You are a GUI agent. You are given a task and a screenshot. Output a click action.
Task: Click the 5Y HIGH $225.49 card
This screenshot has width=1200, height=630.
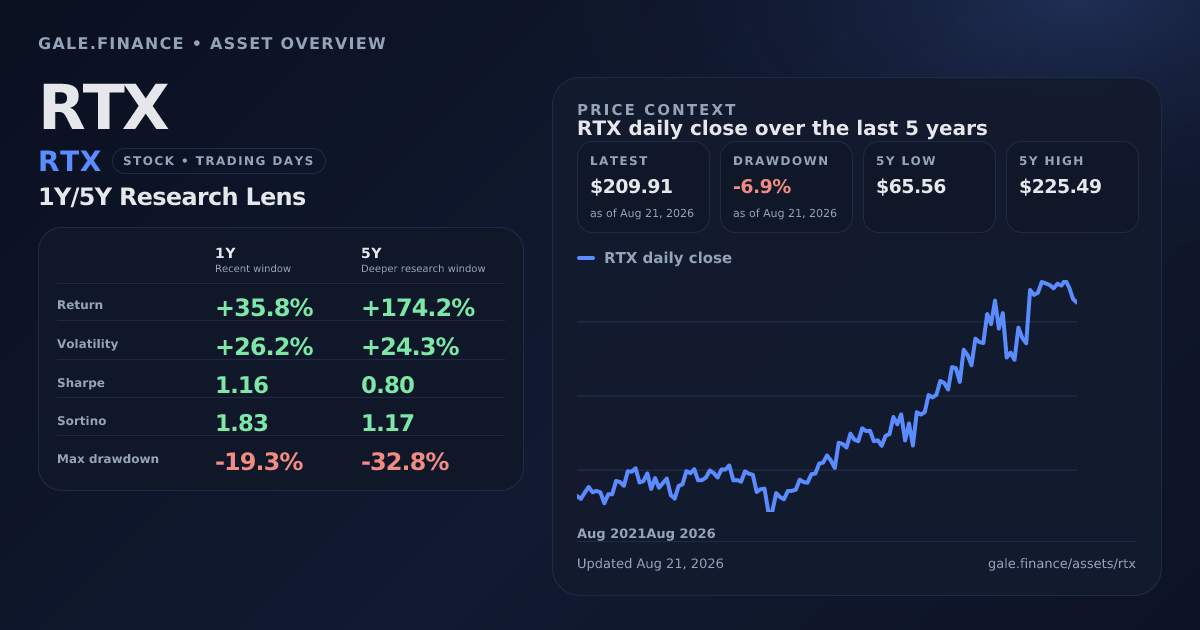pyautogui.click(x=1072, y=187)
